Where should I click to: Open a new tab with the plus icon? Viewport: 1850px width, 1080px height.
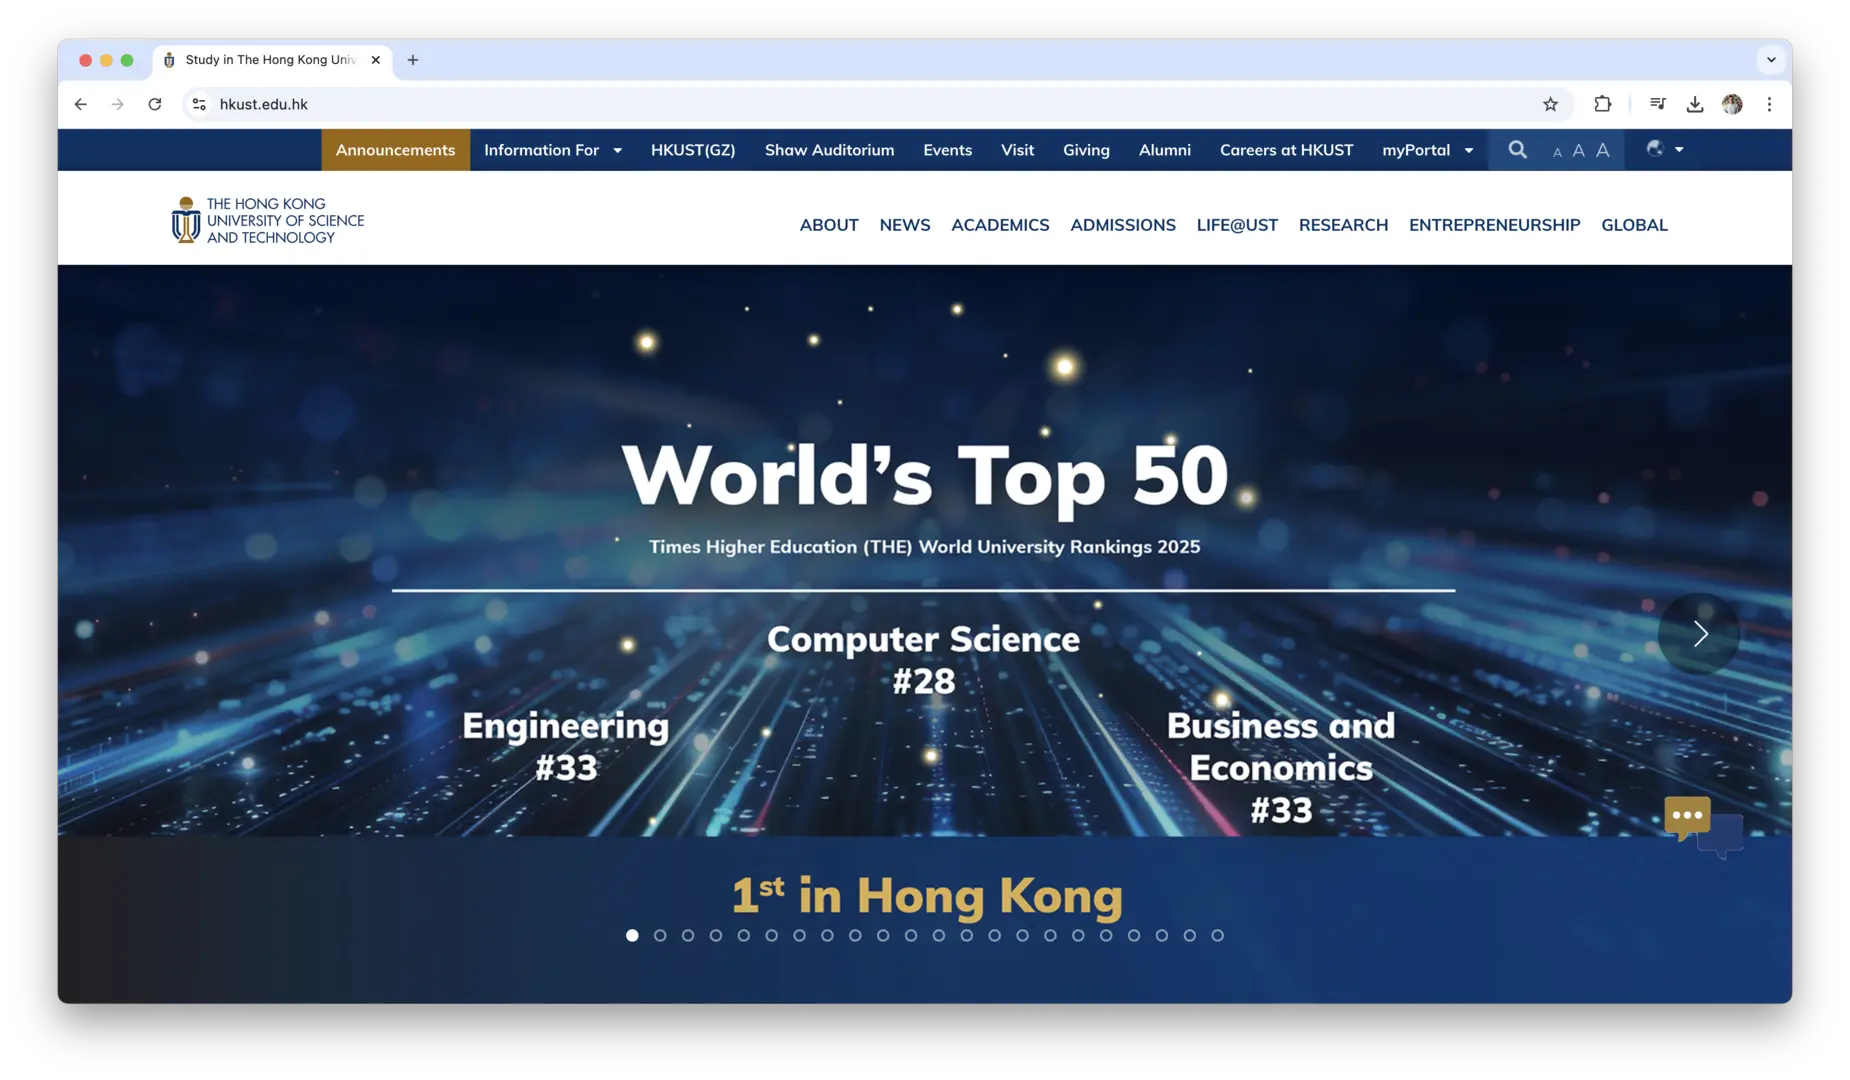pyautogui.click(x=413, y=60)
